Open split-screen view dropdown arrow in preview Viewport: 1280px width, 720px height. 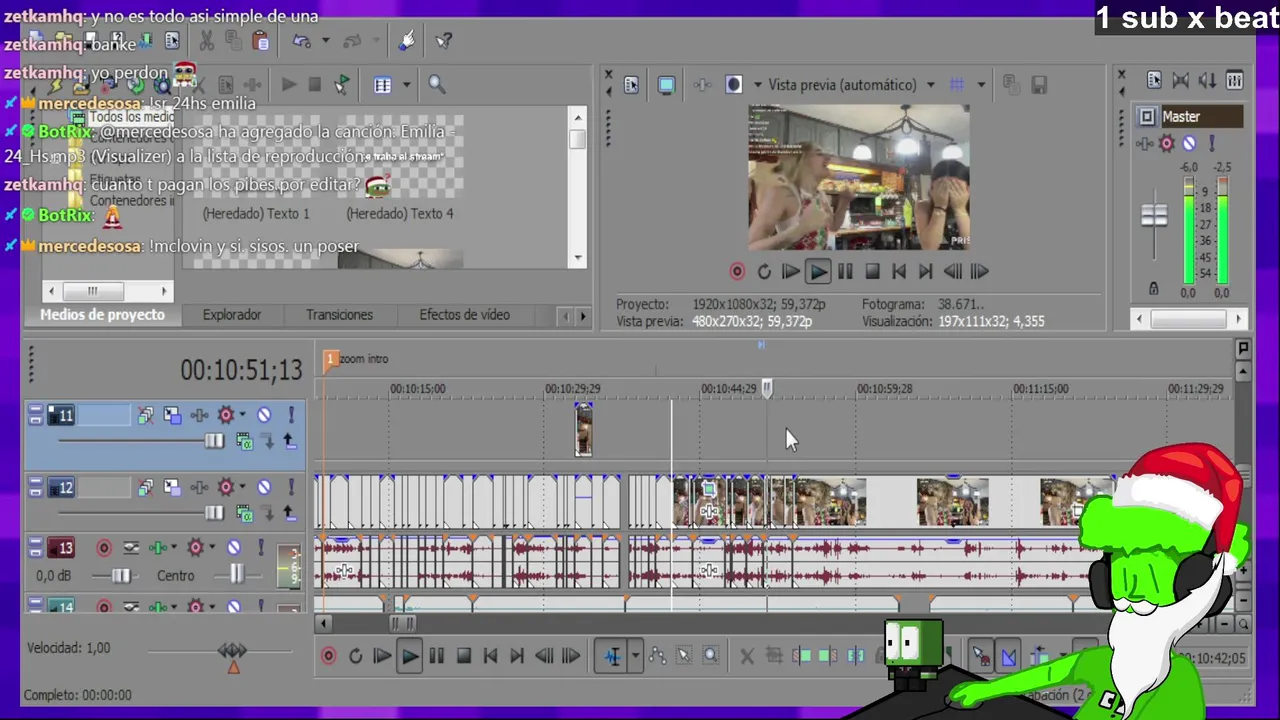(757, 85)
